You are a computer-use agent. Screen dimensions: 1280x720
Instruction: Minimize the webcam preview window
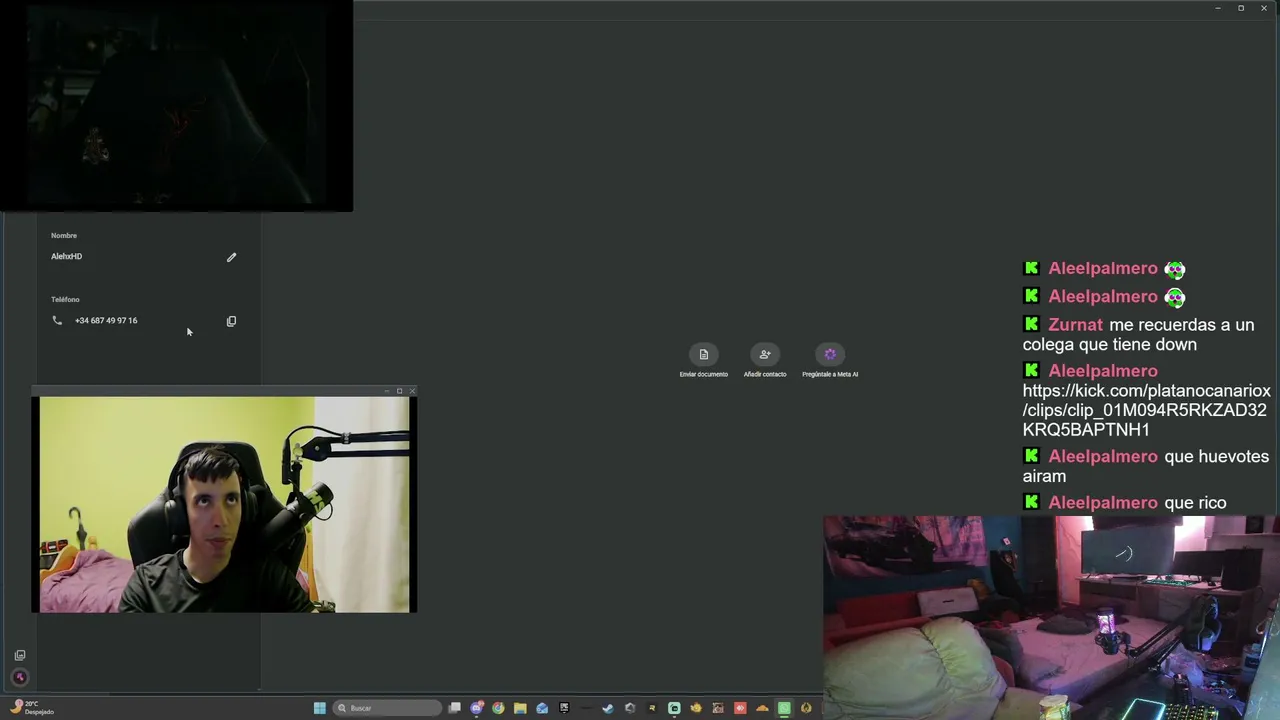387,391
